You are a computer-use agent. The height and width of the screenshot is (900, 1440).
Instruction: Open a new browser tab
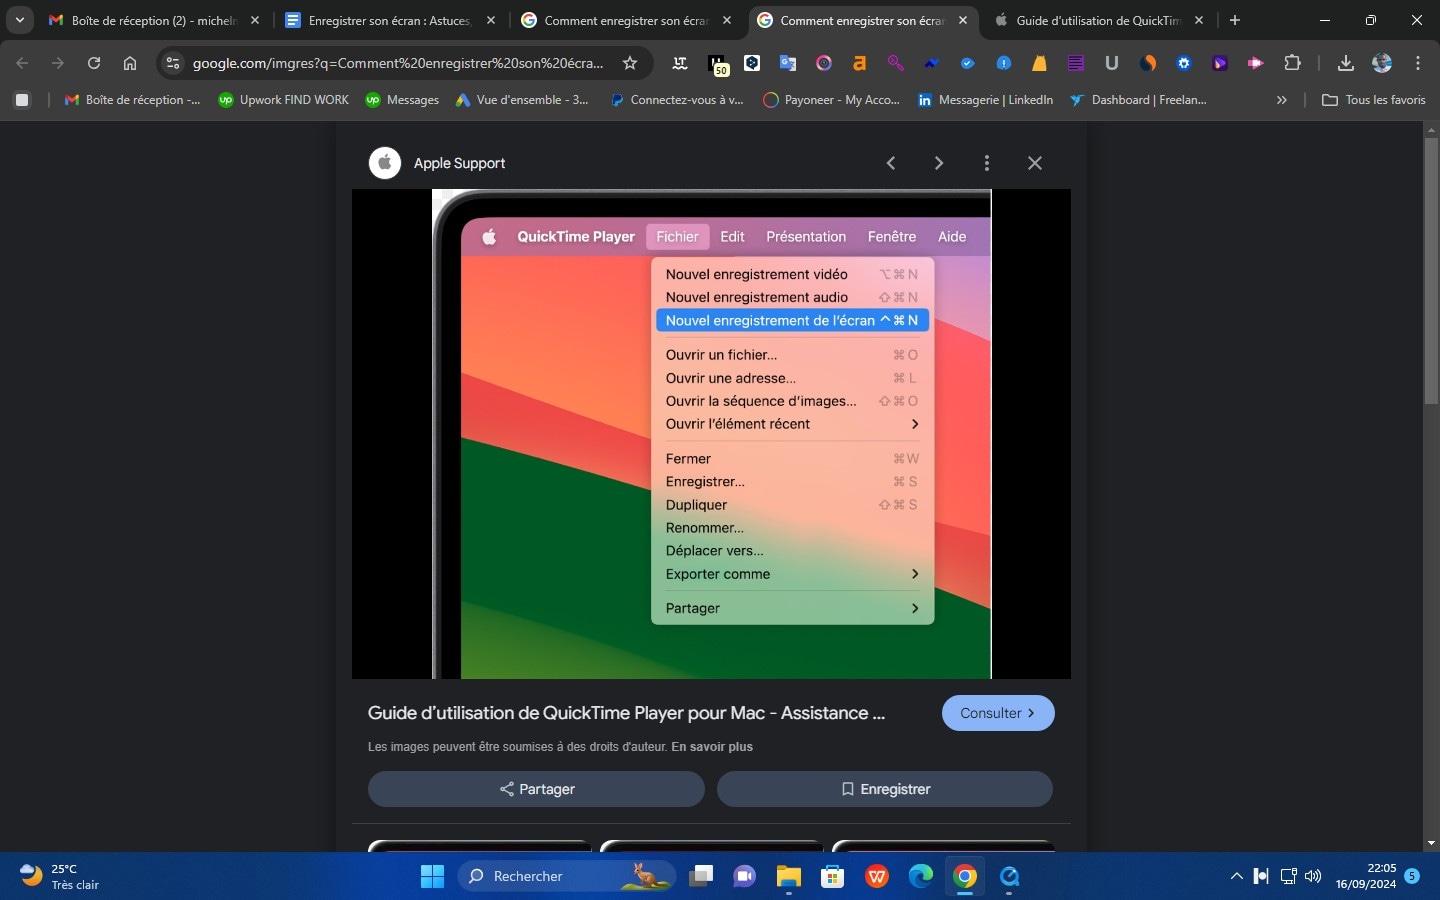[1235, 20]
